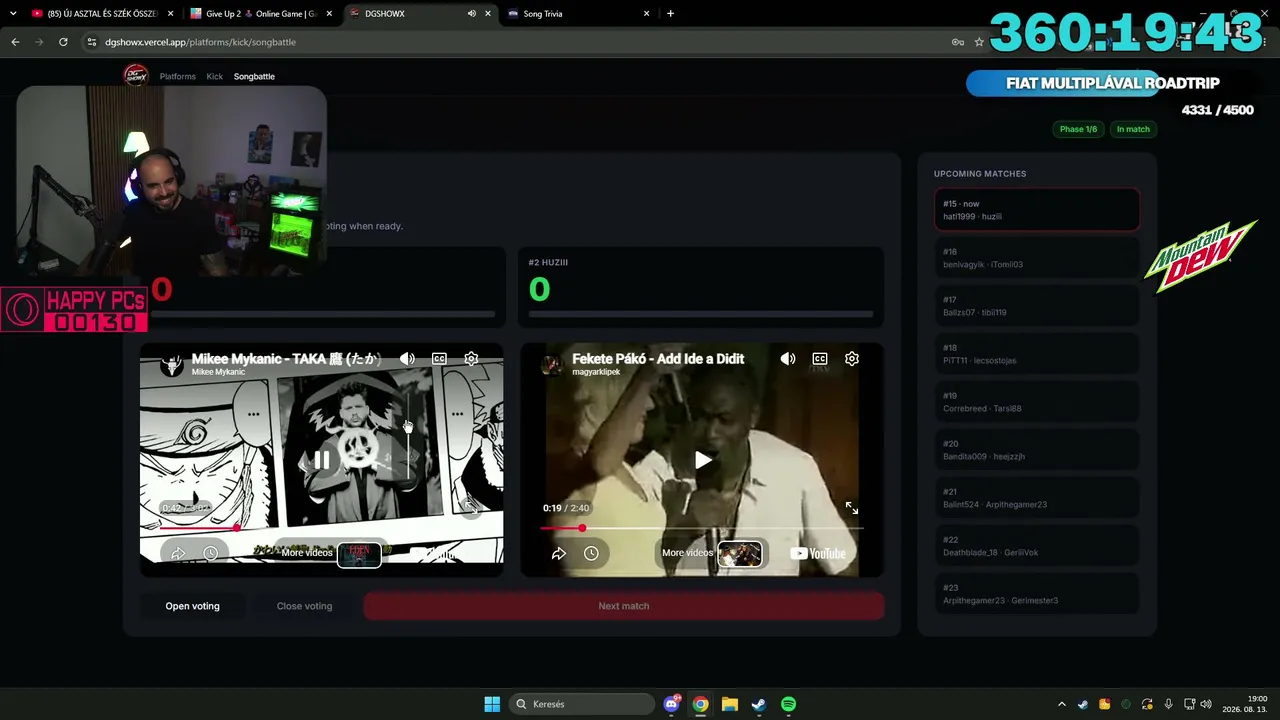Select match #20 Bandita009 vs heejzzjh
1280x720 pixels.
click(1037, 450)
